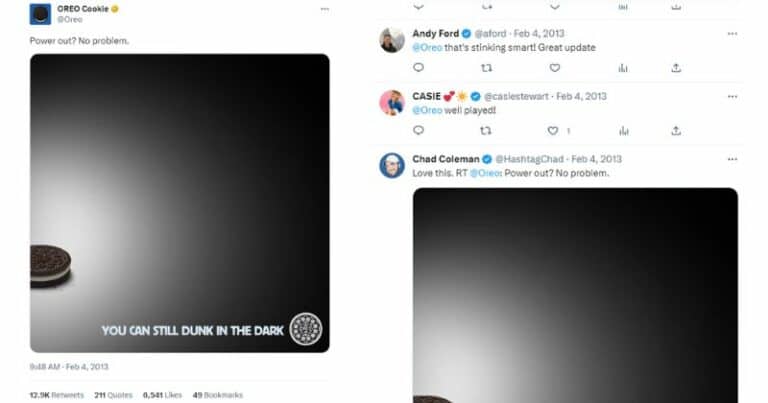
Task: Open more menu on Andy Ford's tweet
Action: (732, 34)
